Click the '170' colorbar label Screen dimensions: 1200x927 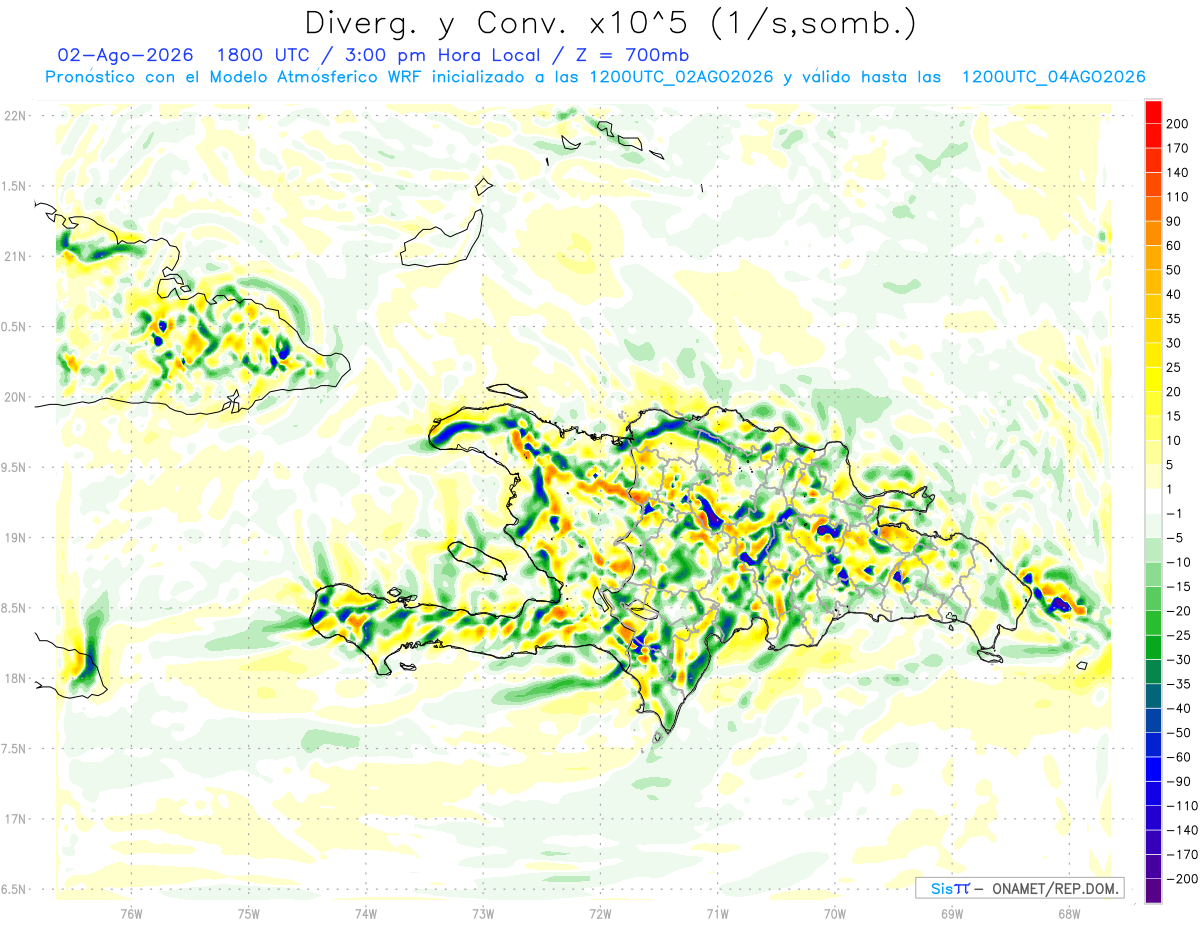[1179, 148]
